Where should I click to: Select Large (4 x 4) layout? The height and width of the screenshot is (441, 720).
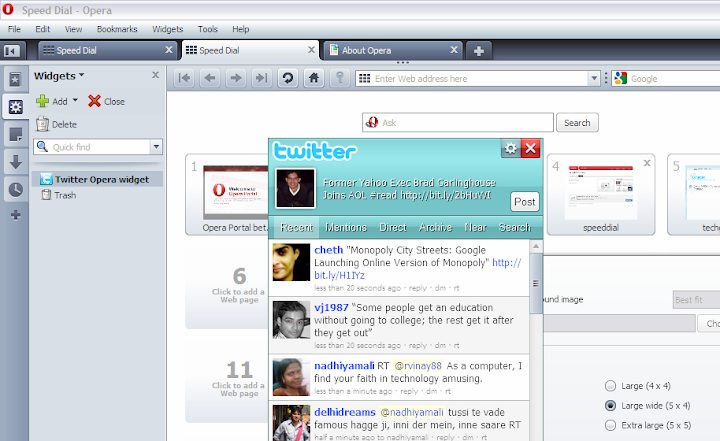[610, 386]
